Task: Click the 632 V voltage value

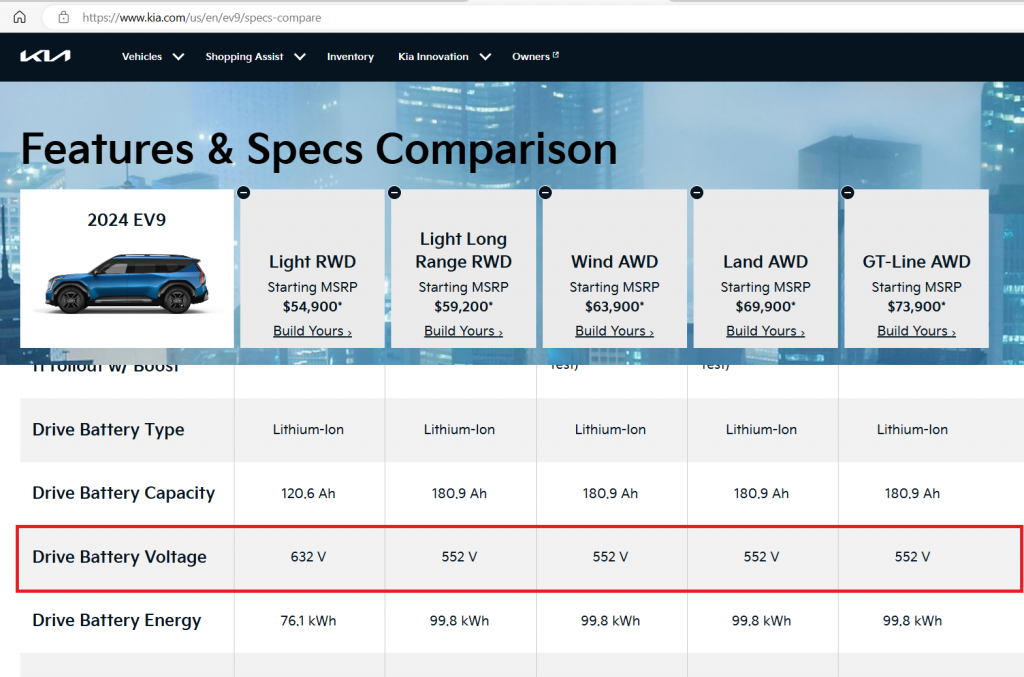Action: (308, 557)
